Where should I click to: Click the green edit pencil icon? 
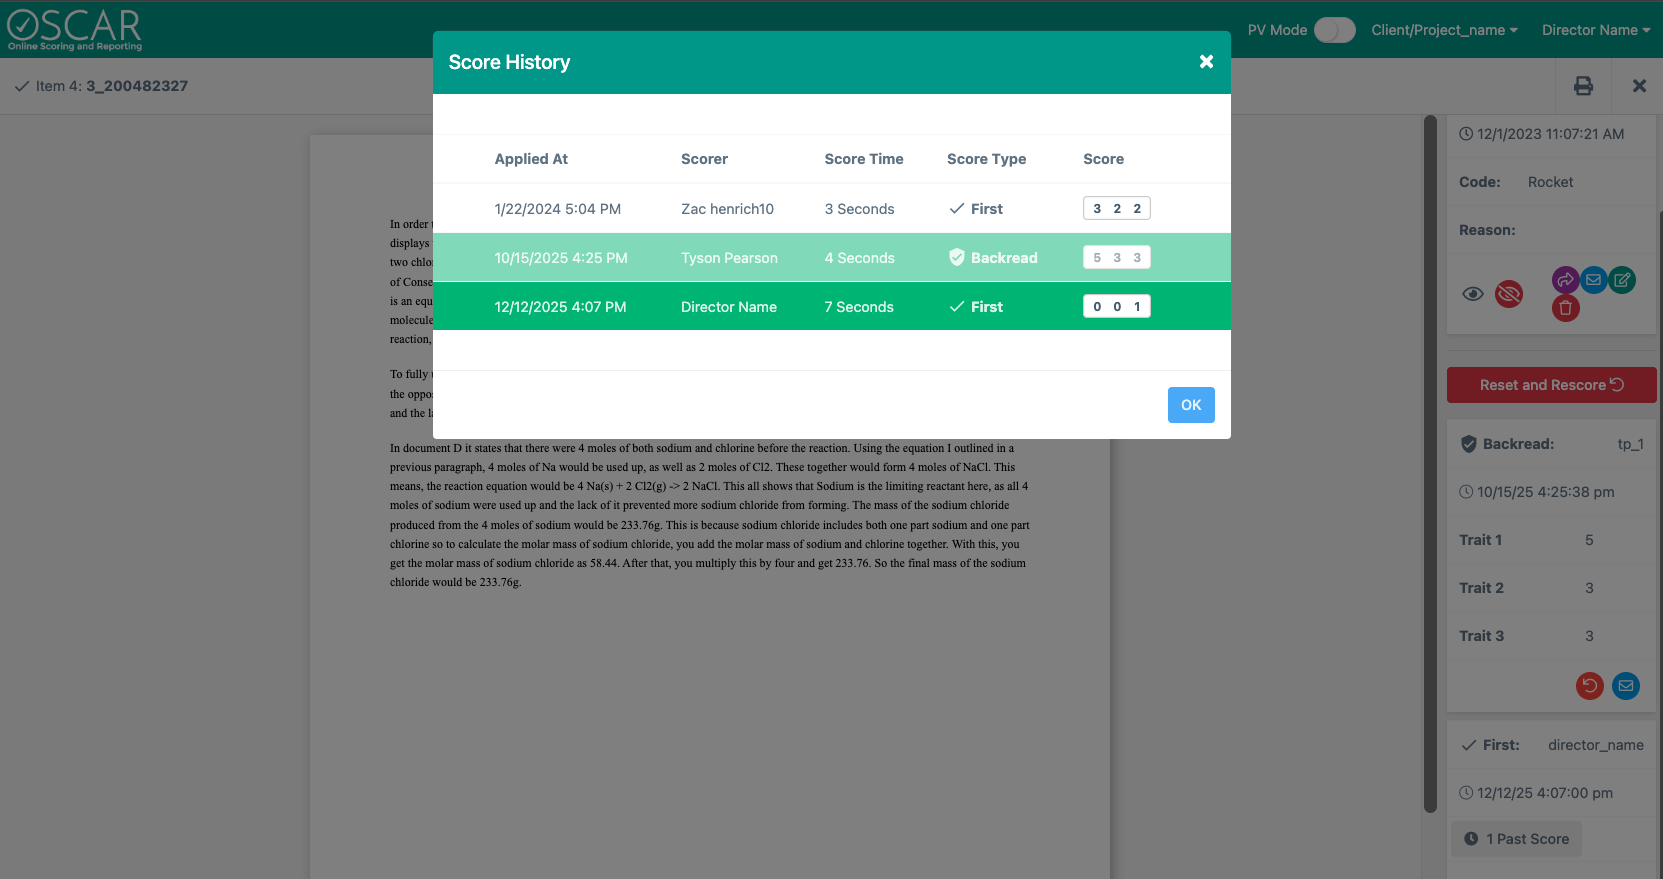click(x=1622, y=280)
